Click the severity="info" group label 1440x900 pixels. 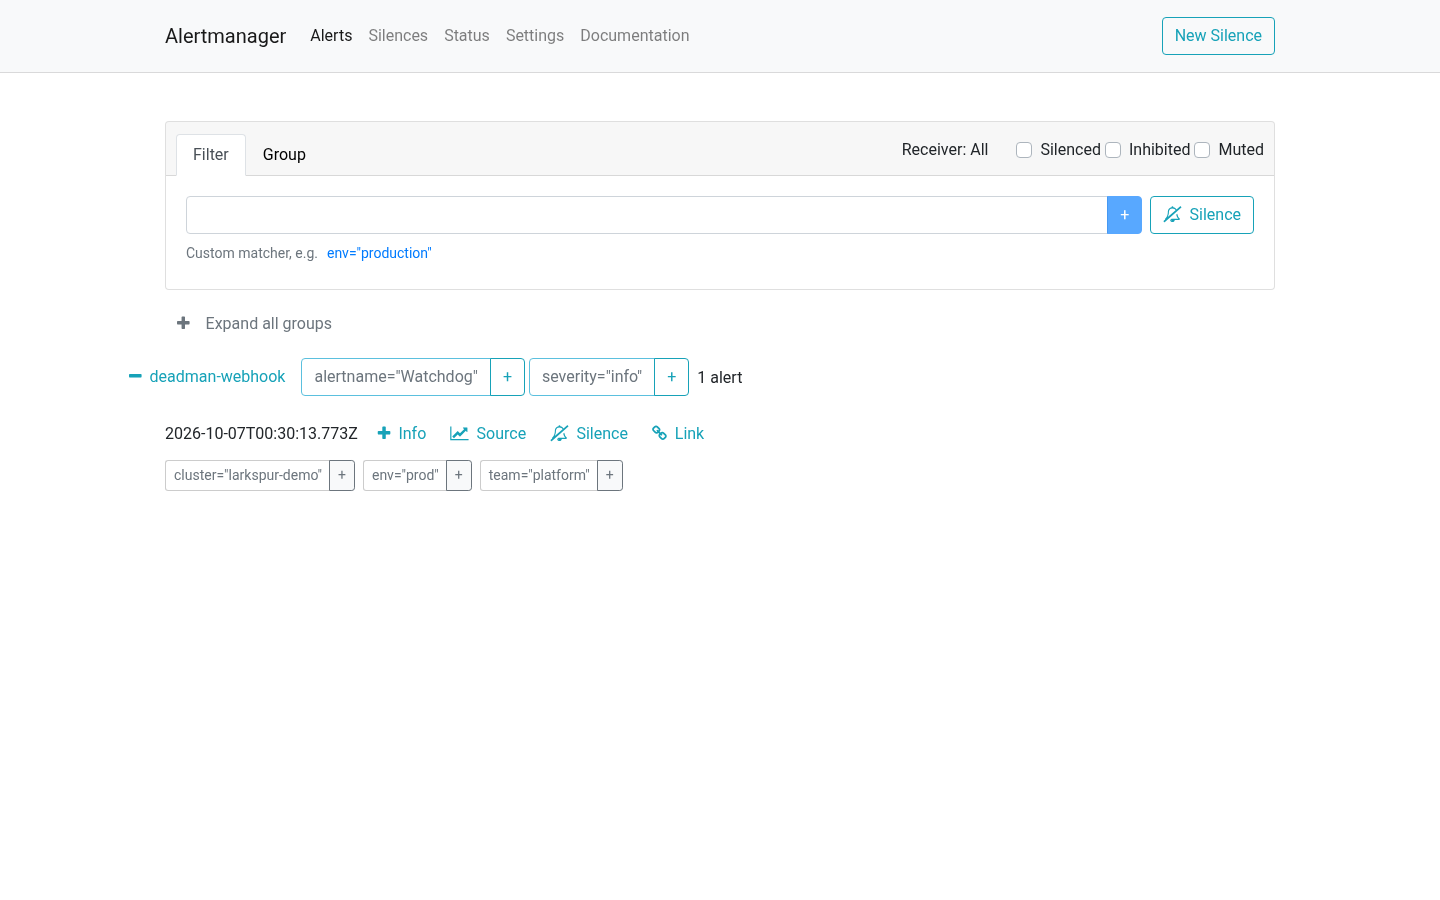(592, 377)
